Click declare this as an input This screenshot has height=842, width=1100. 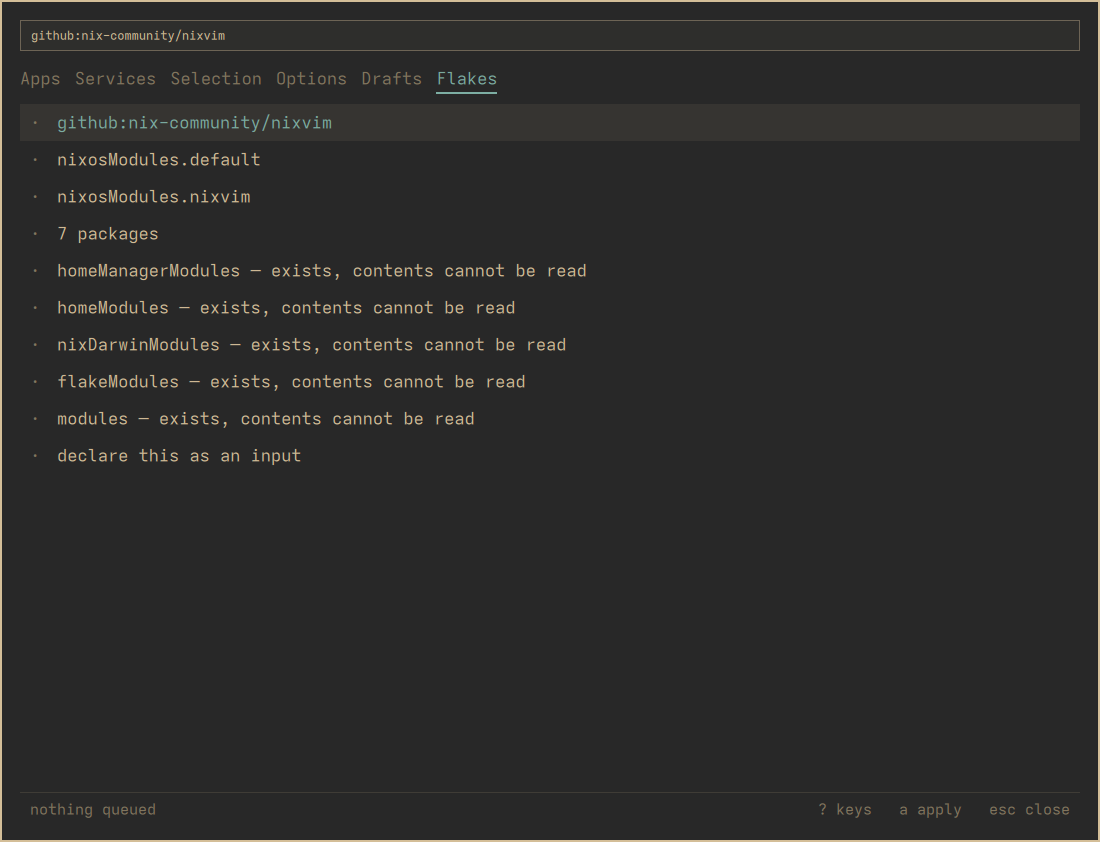[549, 456]
